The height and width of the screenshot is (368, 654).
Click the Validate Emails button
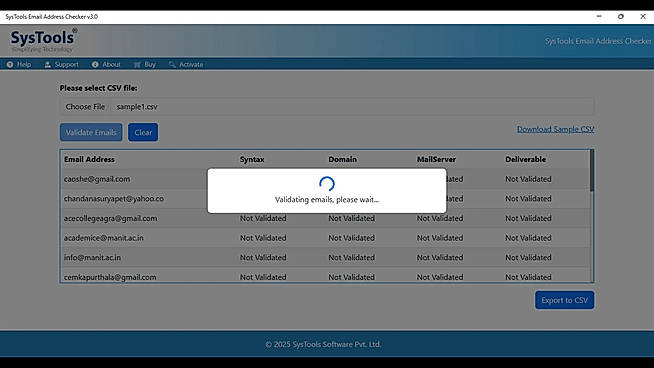tap(91, 132)
